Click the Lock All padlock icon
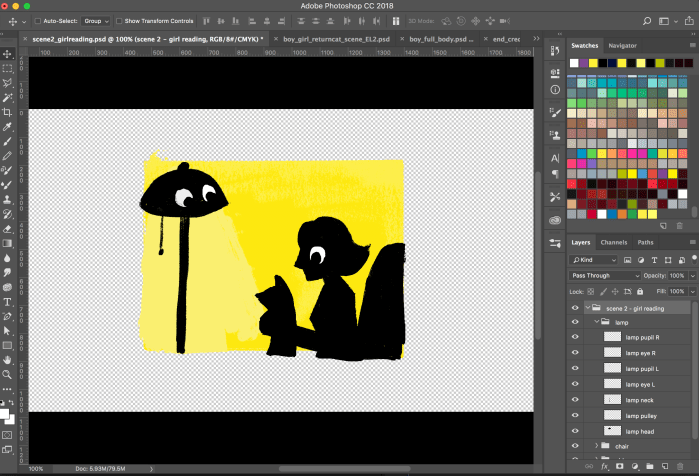 (638, 291)
